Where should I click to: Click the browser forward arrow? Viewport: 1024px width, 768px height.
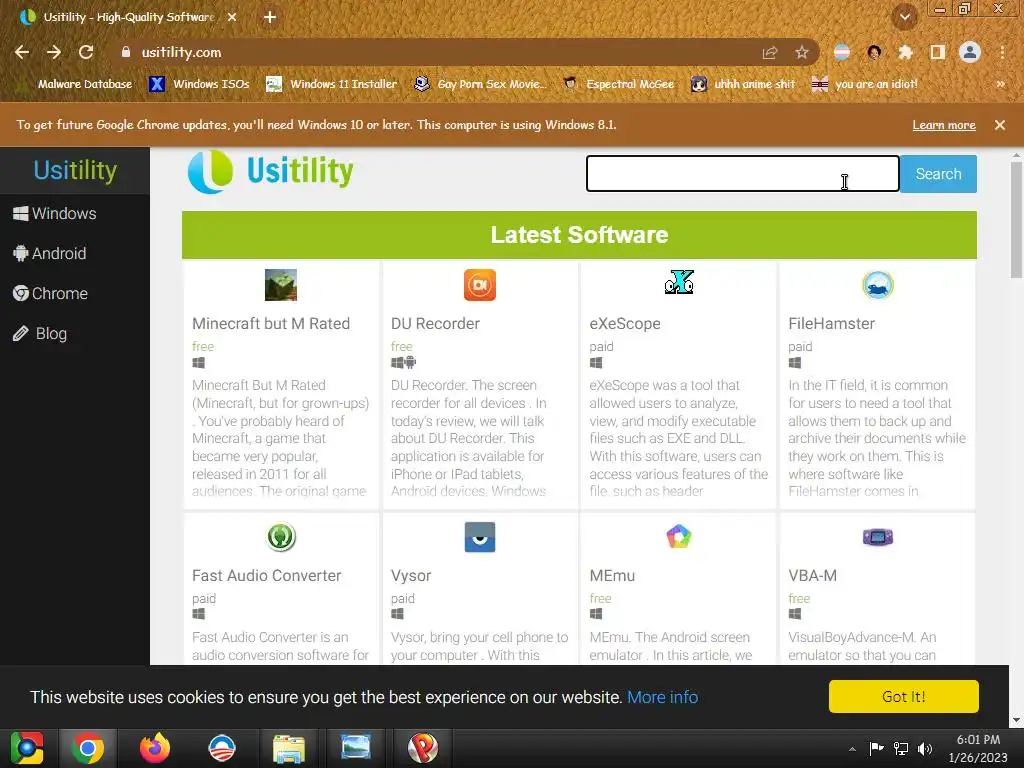point(54,52)
